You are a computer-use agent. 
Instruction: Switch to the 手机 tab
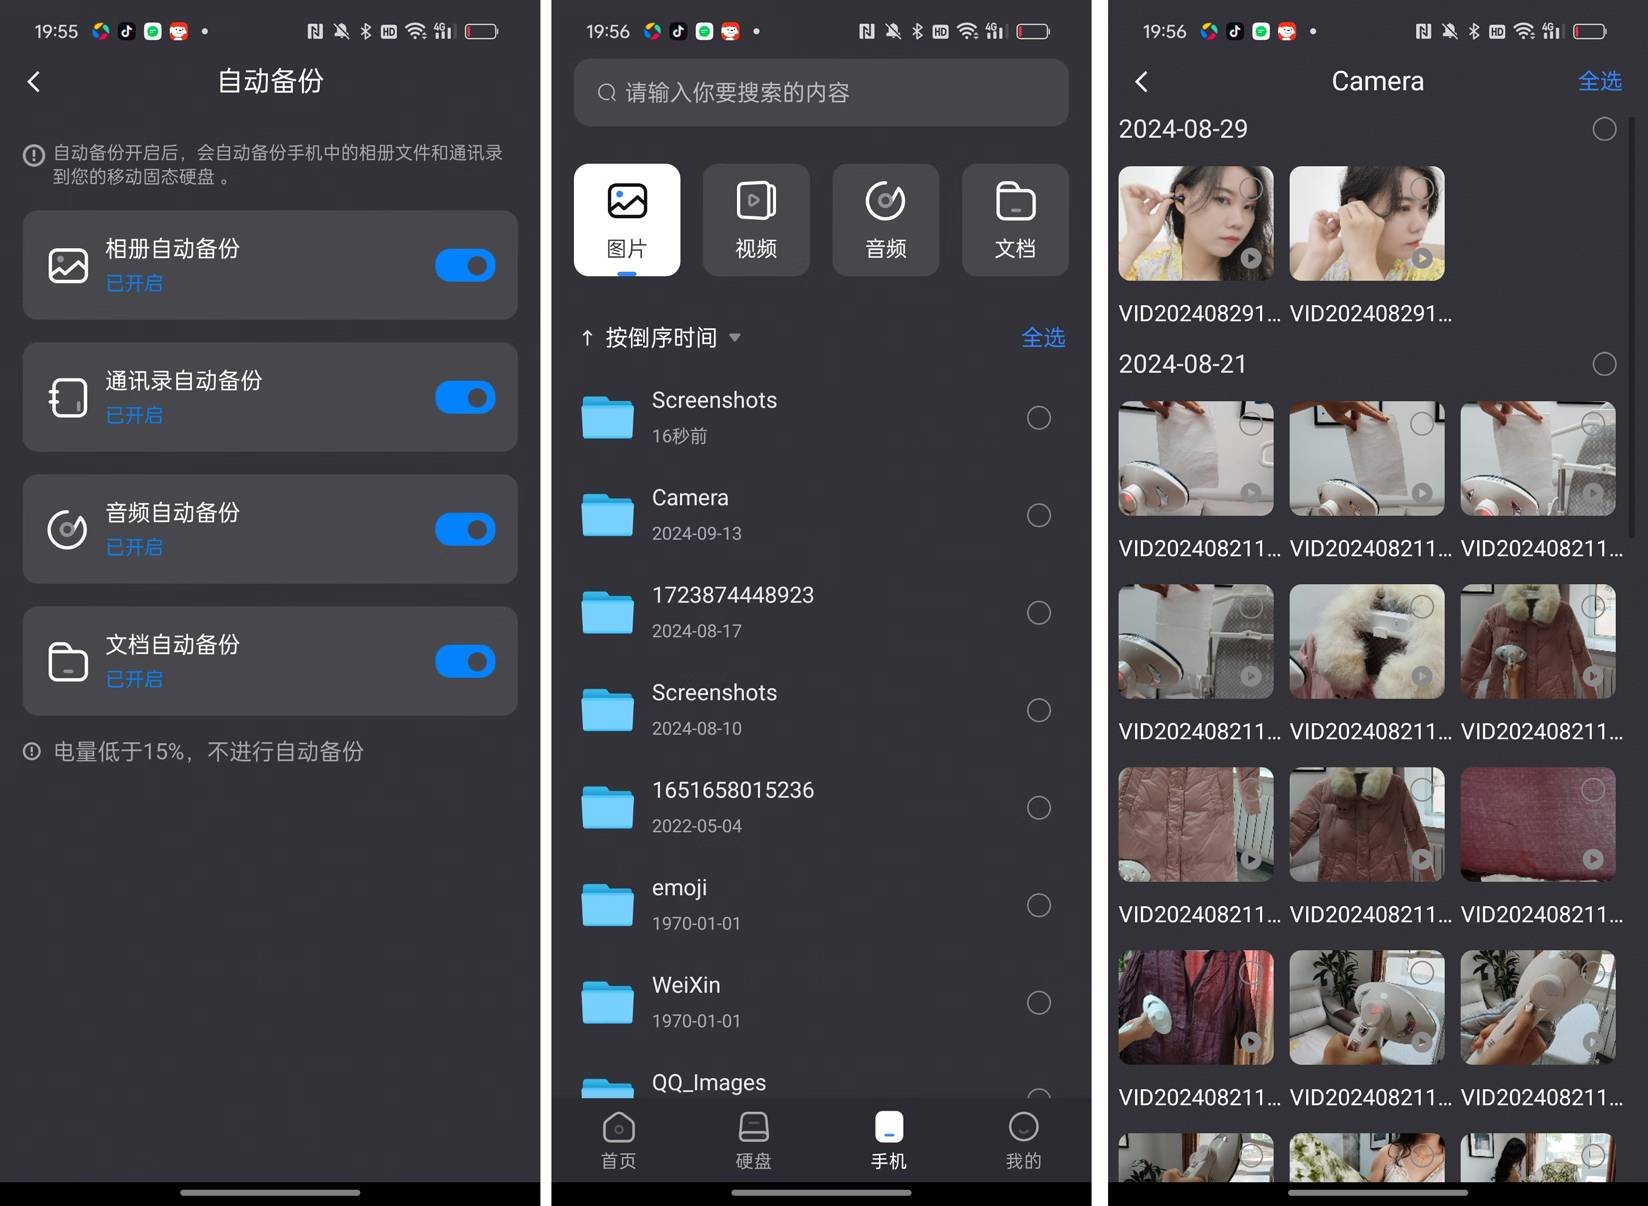click(x=888, y=1128)
